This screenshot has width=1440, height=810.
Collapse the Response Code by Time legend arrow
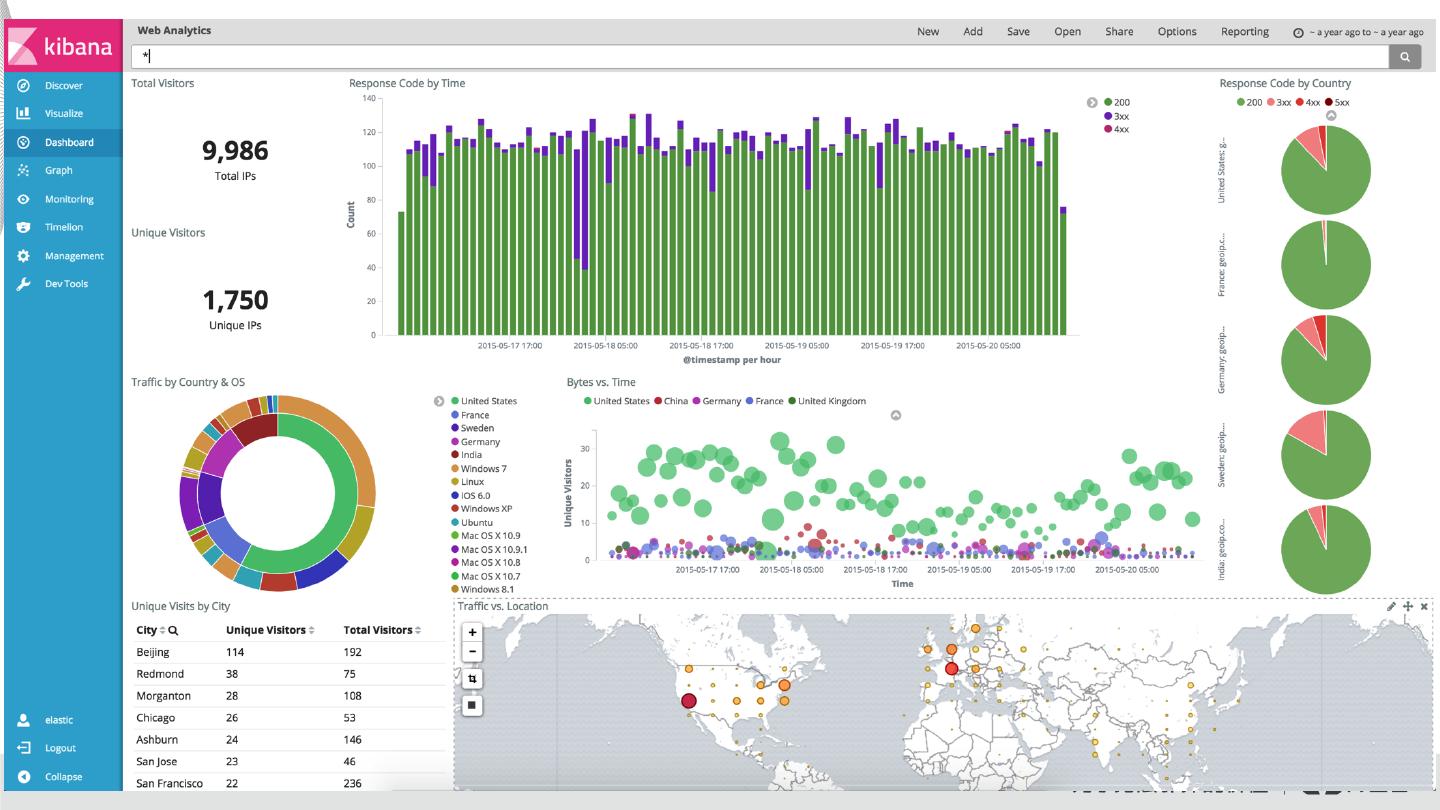(x=1092, y=102)
